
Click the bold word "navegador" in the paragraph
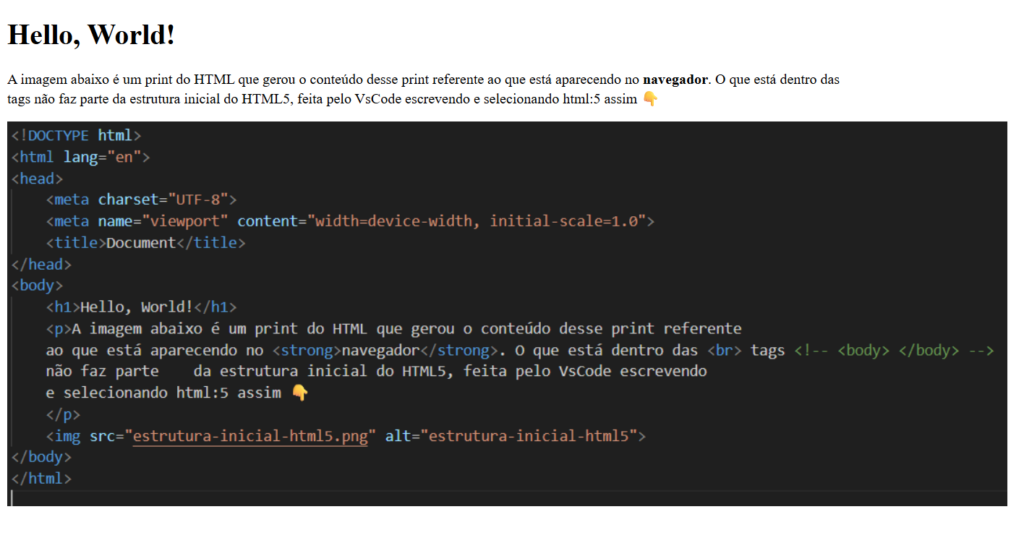[675, 79]
